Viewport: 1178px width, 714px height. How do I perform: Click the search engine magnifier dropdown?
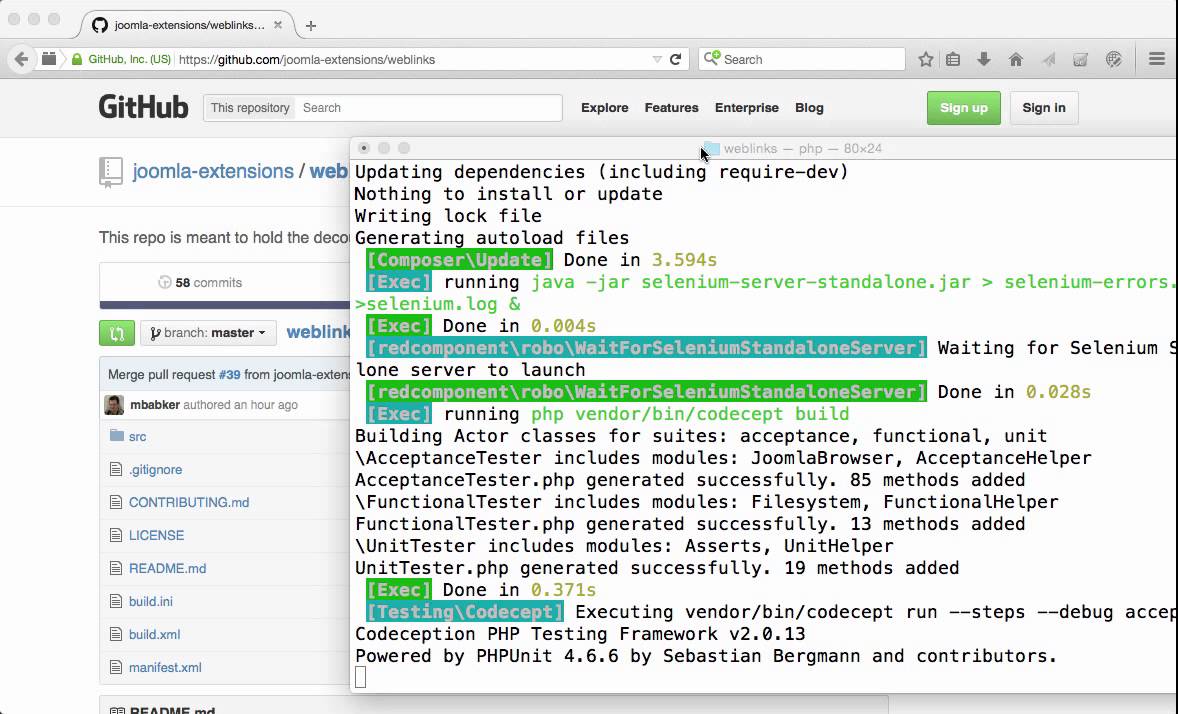click(712, 59)
